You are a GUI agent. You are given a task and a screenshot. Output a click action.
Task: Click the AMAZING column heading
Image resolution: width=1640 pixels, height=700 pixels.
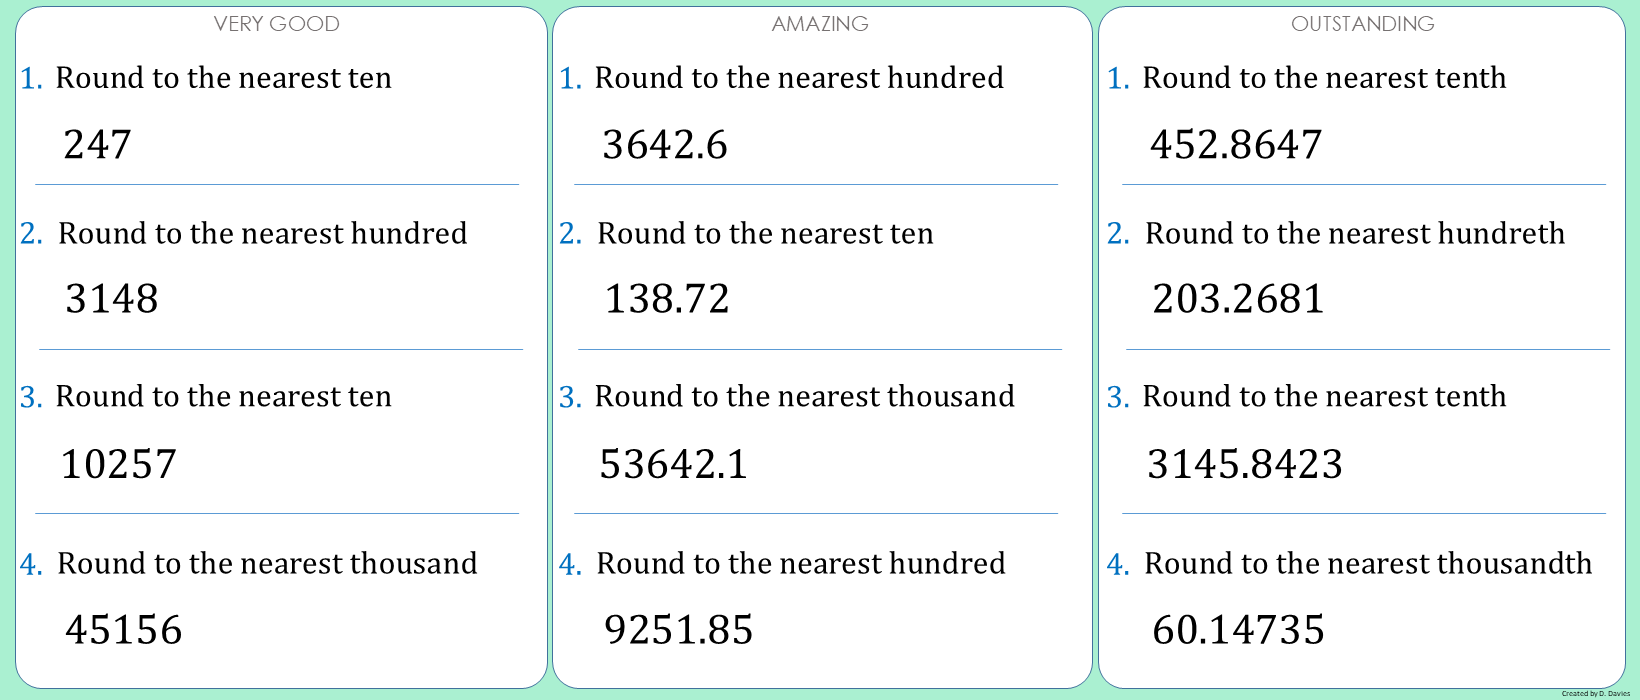[820, 24]
